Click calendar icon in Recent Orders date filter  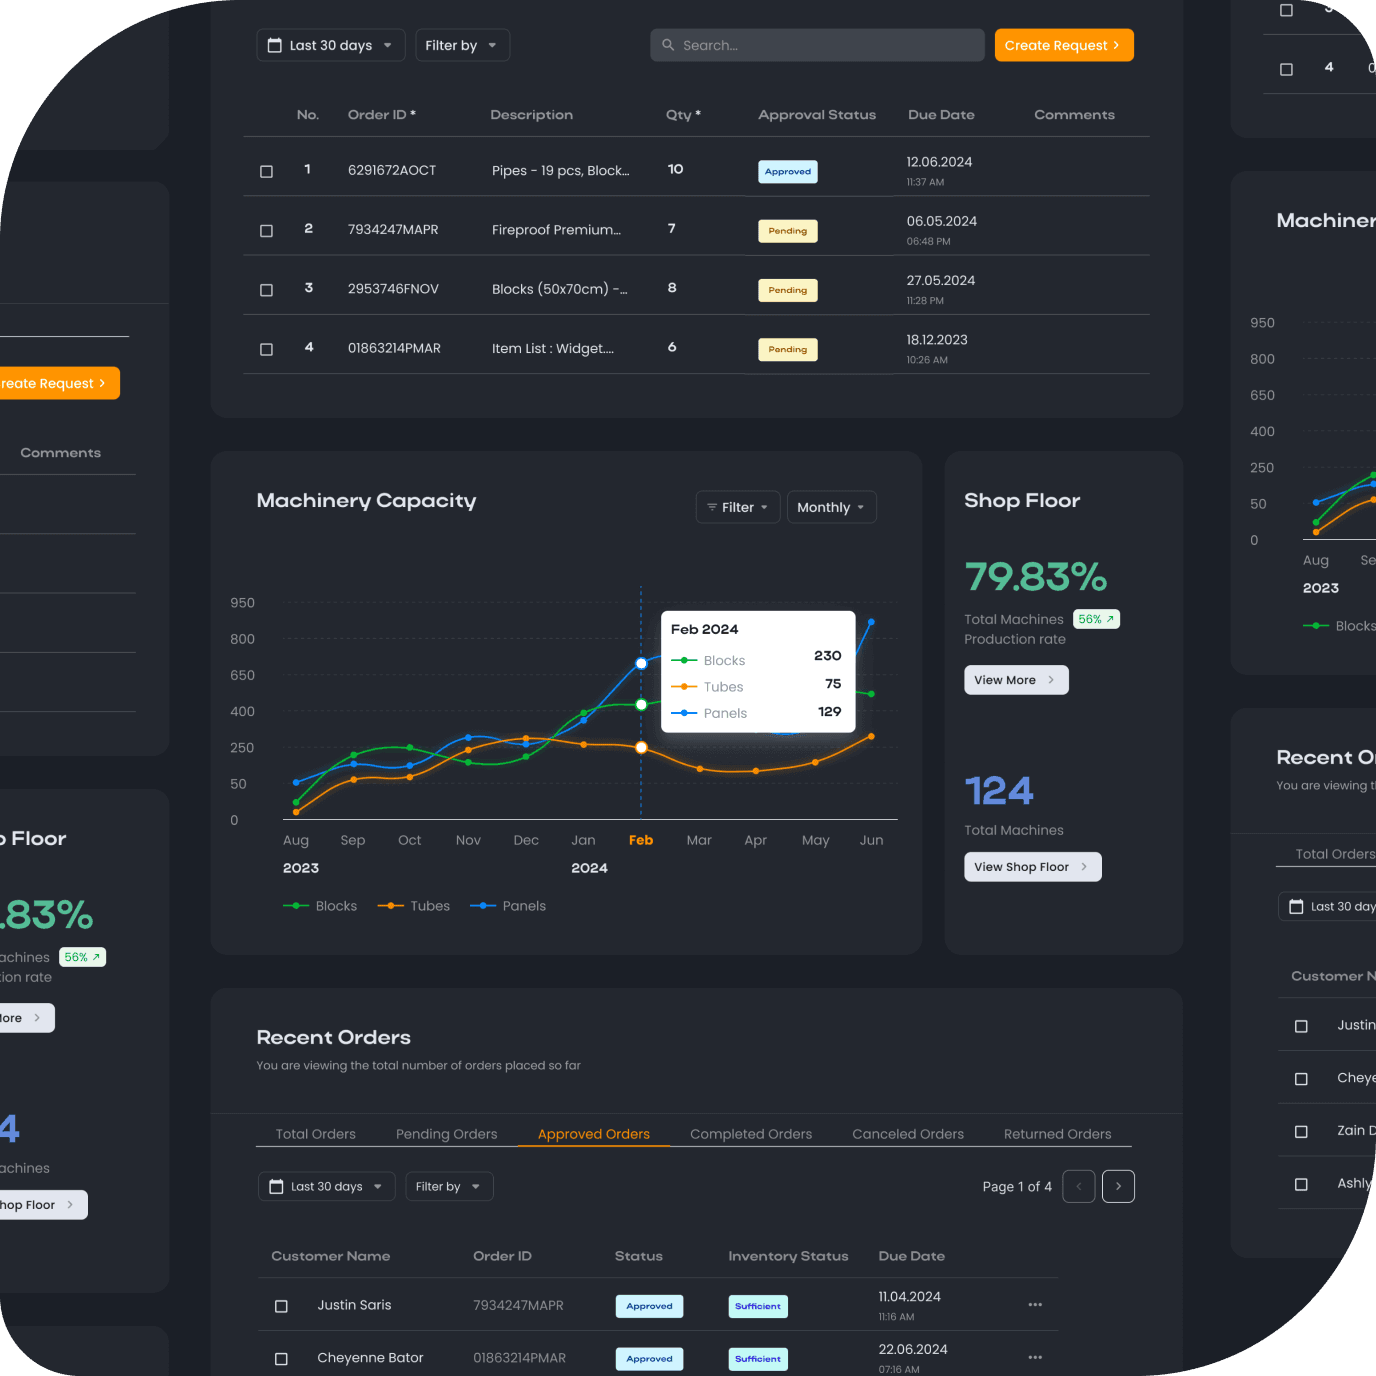[x=276, y=1187]
